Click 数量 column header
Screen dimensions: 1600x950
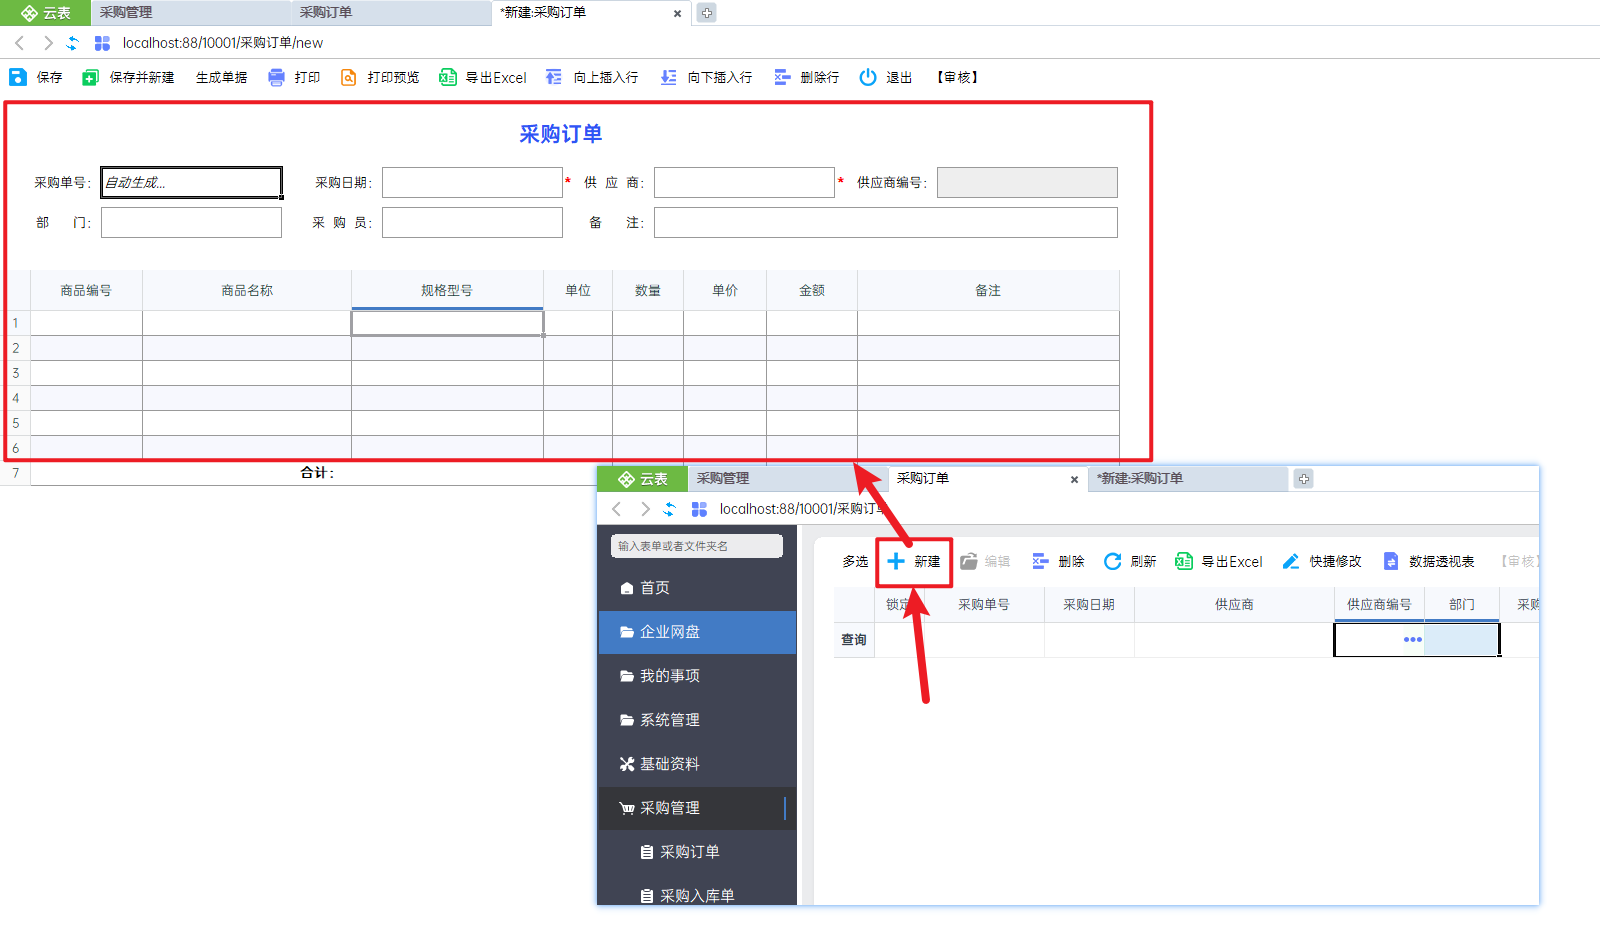[648, 290]
